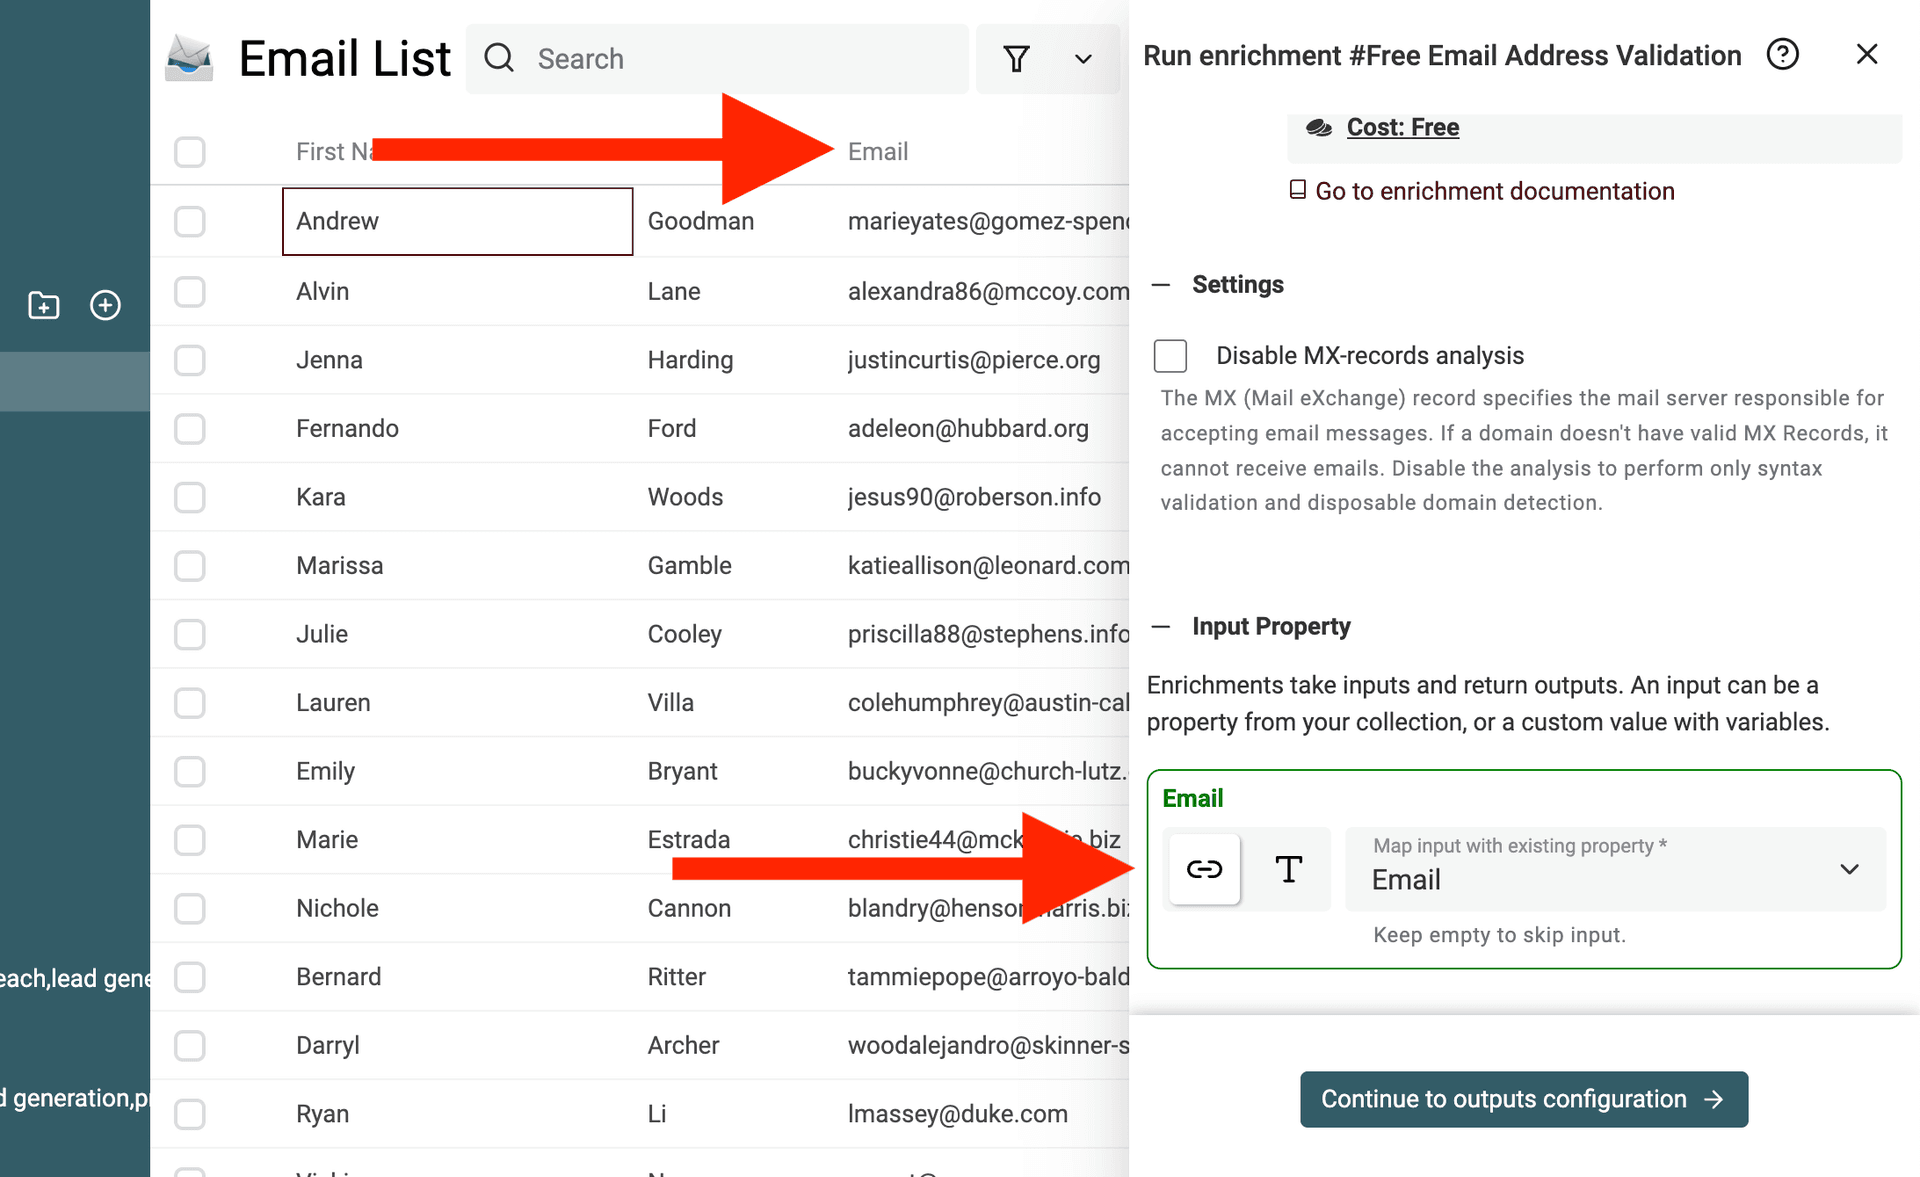The width and height of the screenshot is (1920, 1177).
Task: Click the coins icon next to Cost: Free
Action: coord(1319,127)
